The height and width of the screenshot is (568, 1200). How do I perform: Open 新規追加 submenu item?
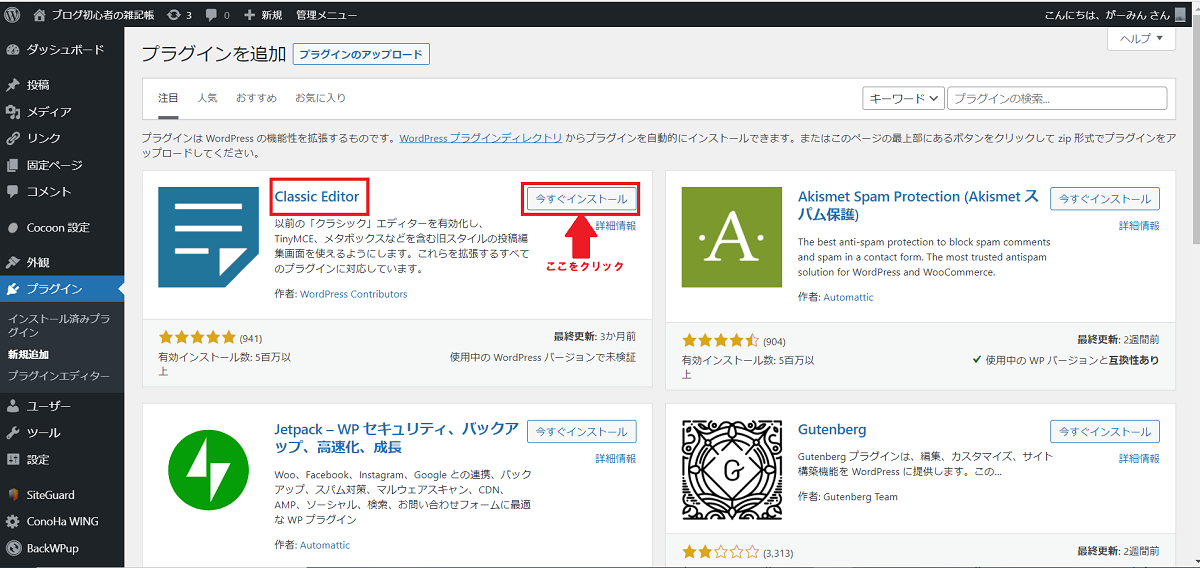pos(28,354)
